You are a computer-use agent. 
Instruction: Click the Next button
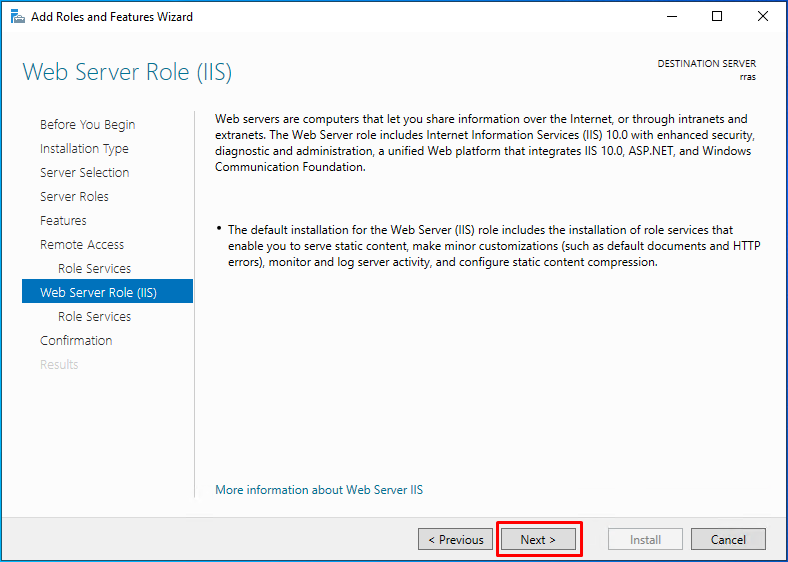pyautogui.click(x=538, y=539)
